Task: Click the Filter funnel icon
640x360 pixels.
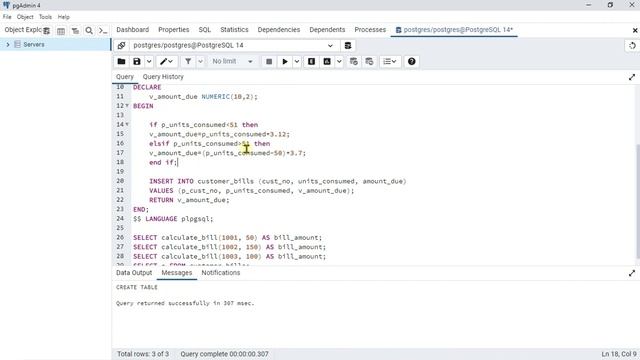Action: [x=188, y=61]
